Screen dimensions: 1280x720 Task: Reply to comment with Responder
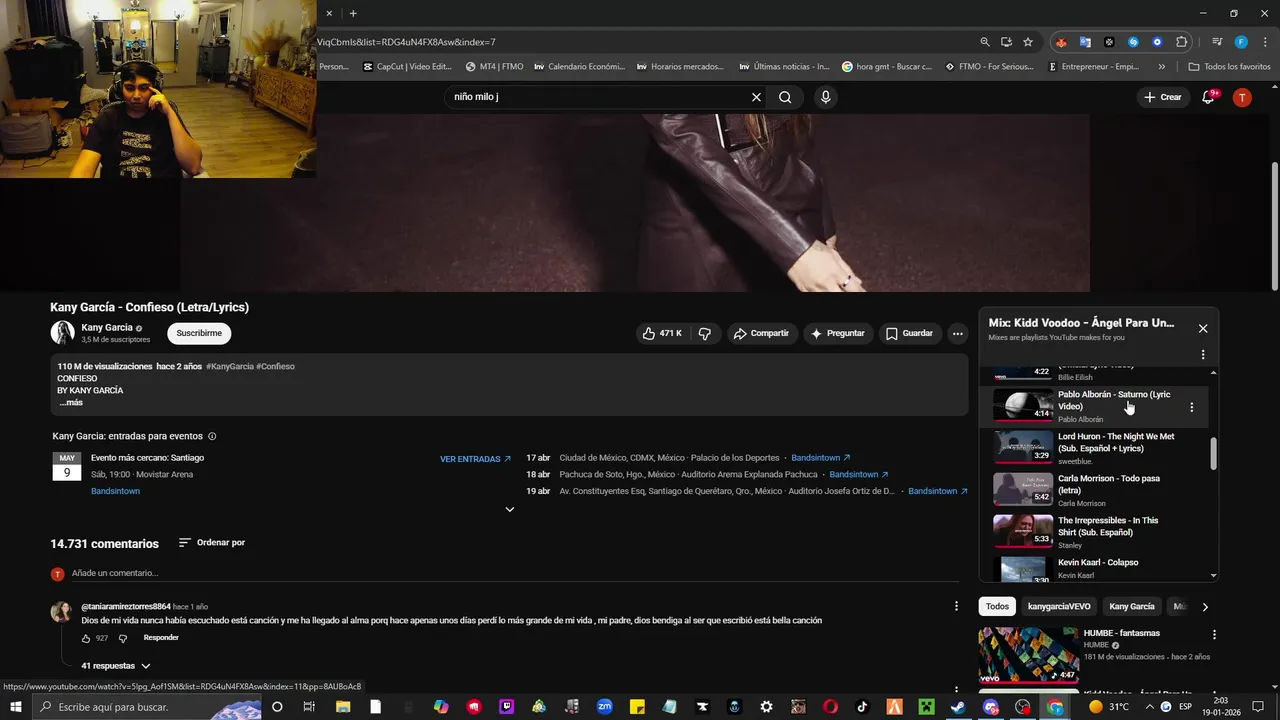161,638
